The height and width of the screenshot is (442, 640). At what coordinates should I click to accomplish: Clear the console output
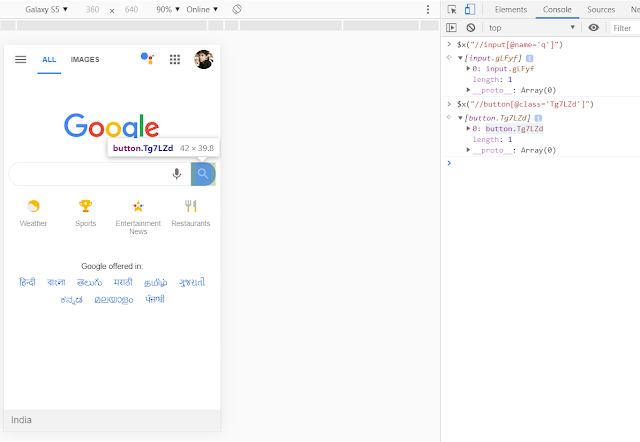471,28
